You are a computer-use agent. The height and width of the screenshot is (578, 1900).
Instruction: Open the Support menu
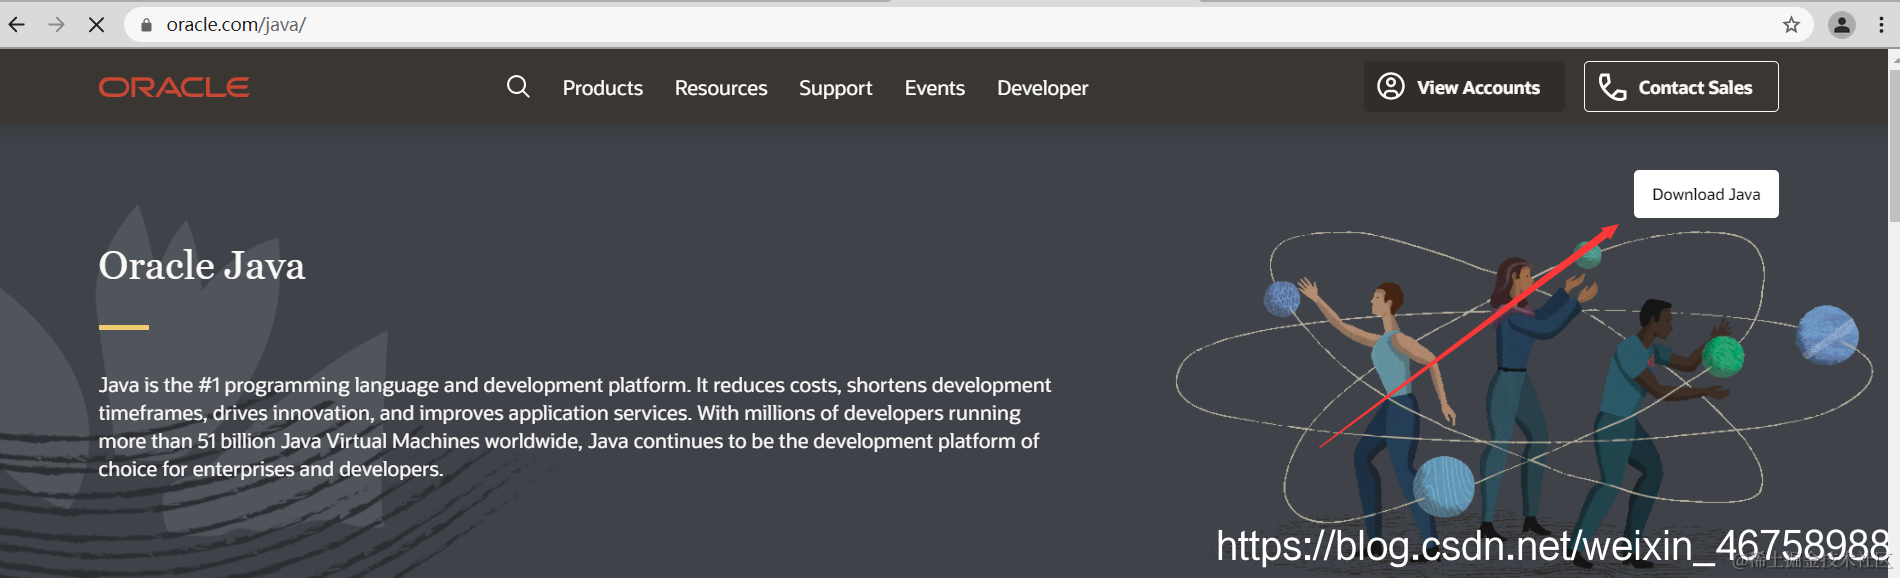click(836, 88)
